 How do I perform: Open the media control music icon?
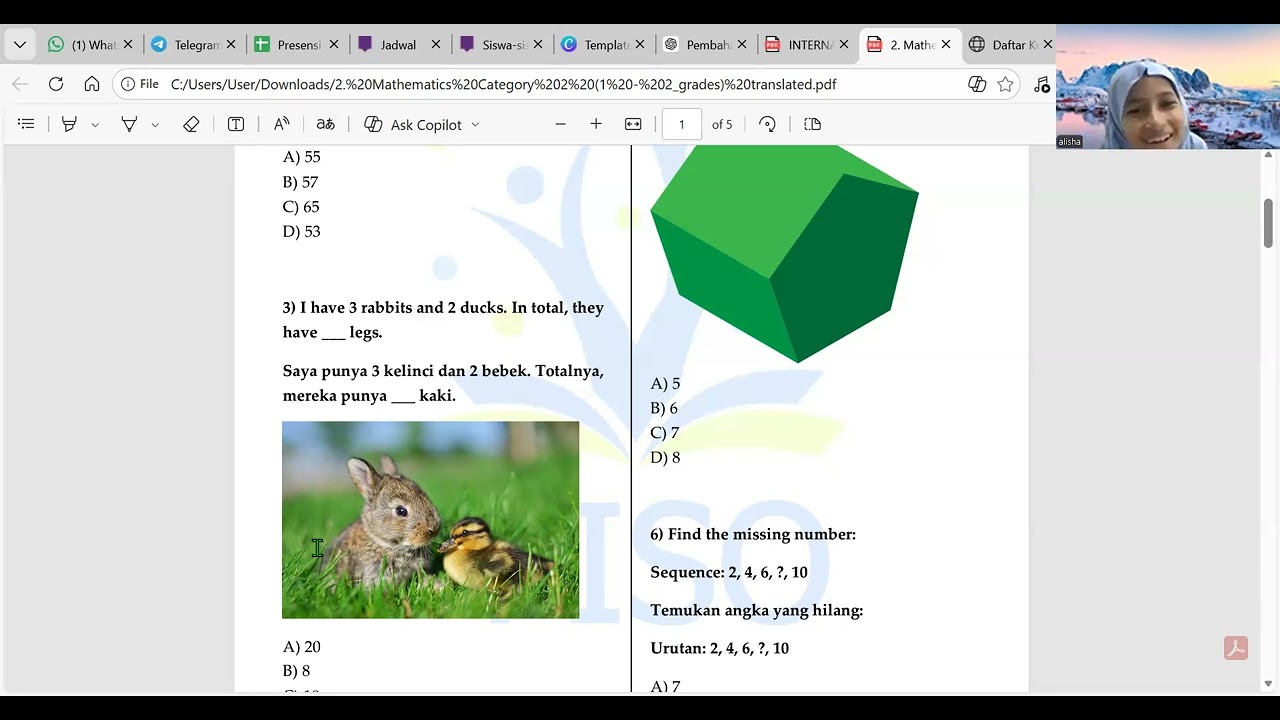(1042, 84)
